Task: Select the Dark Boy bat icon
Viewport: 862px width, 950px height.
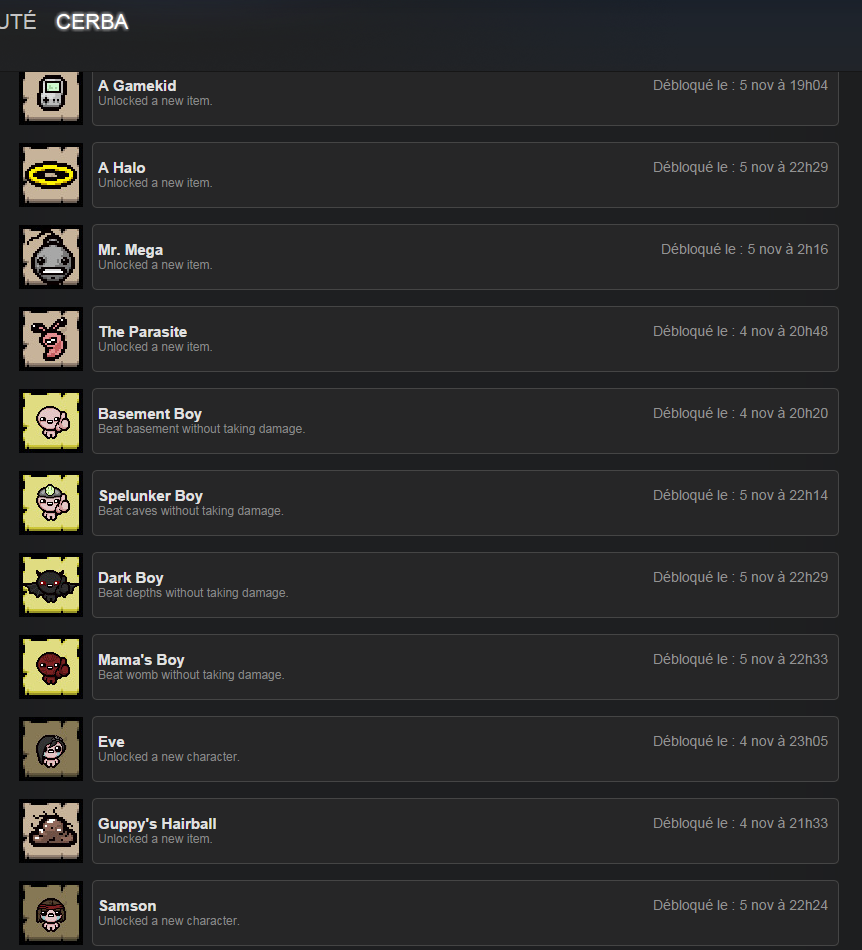Action: coord(51,585)
